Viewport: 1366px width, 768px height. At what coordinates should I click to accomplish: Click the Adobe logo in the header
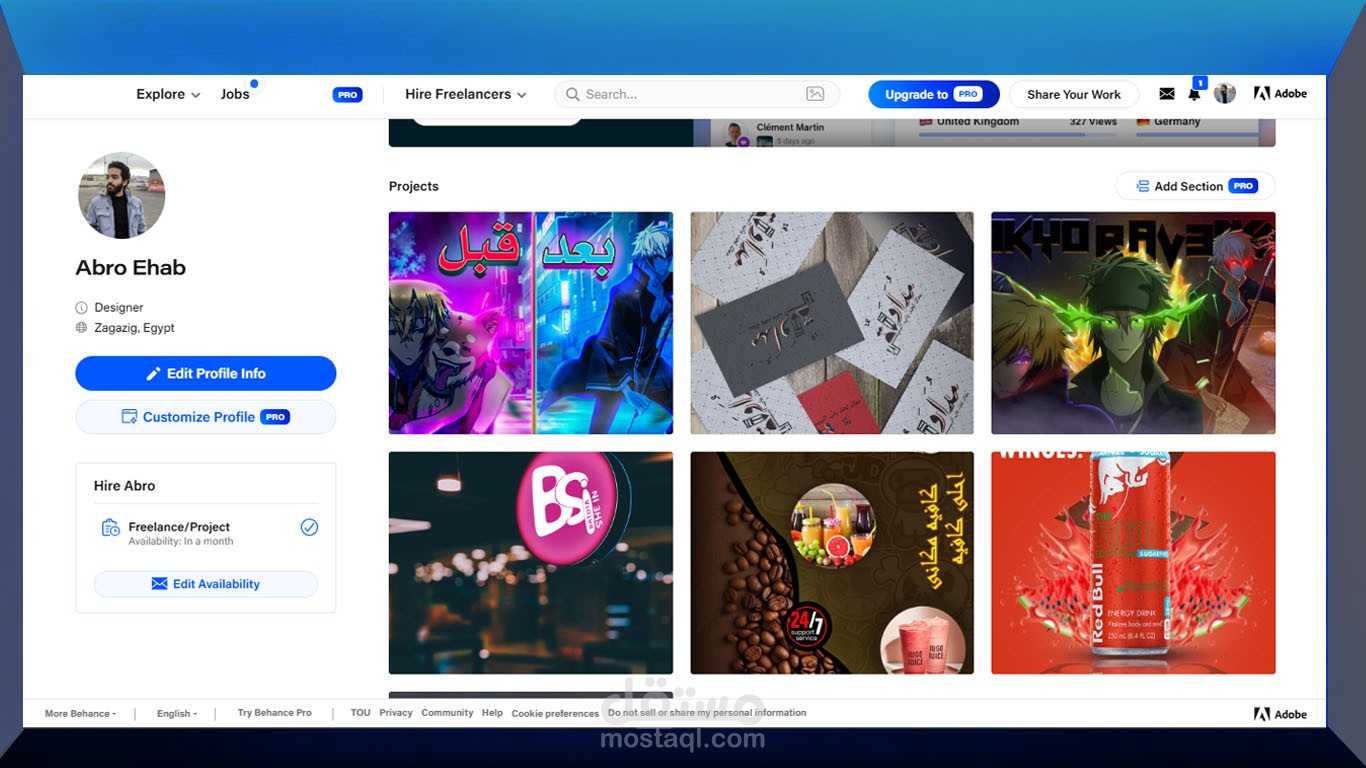click(x=1280, y=94)
